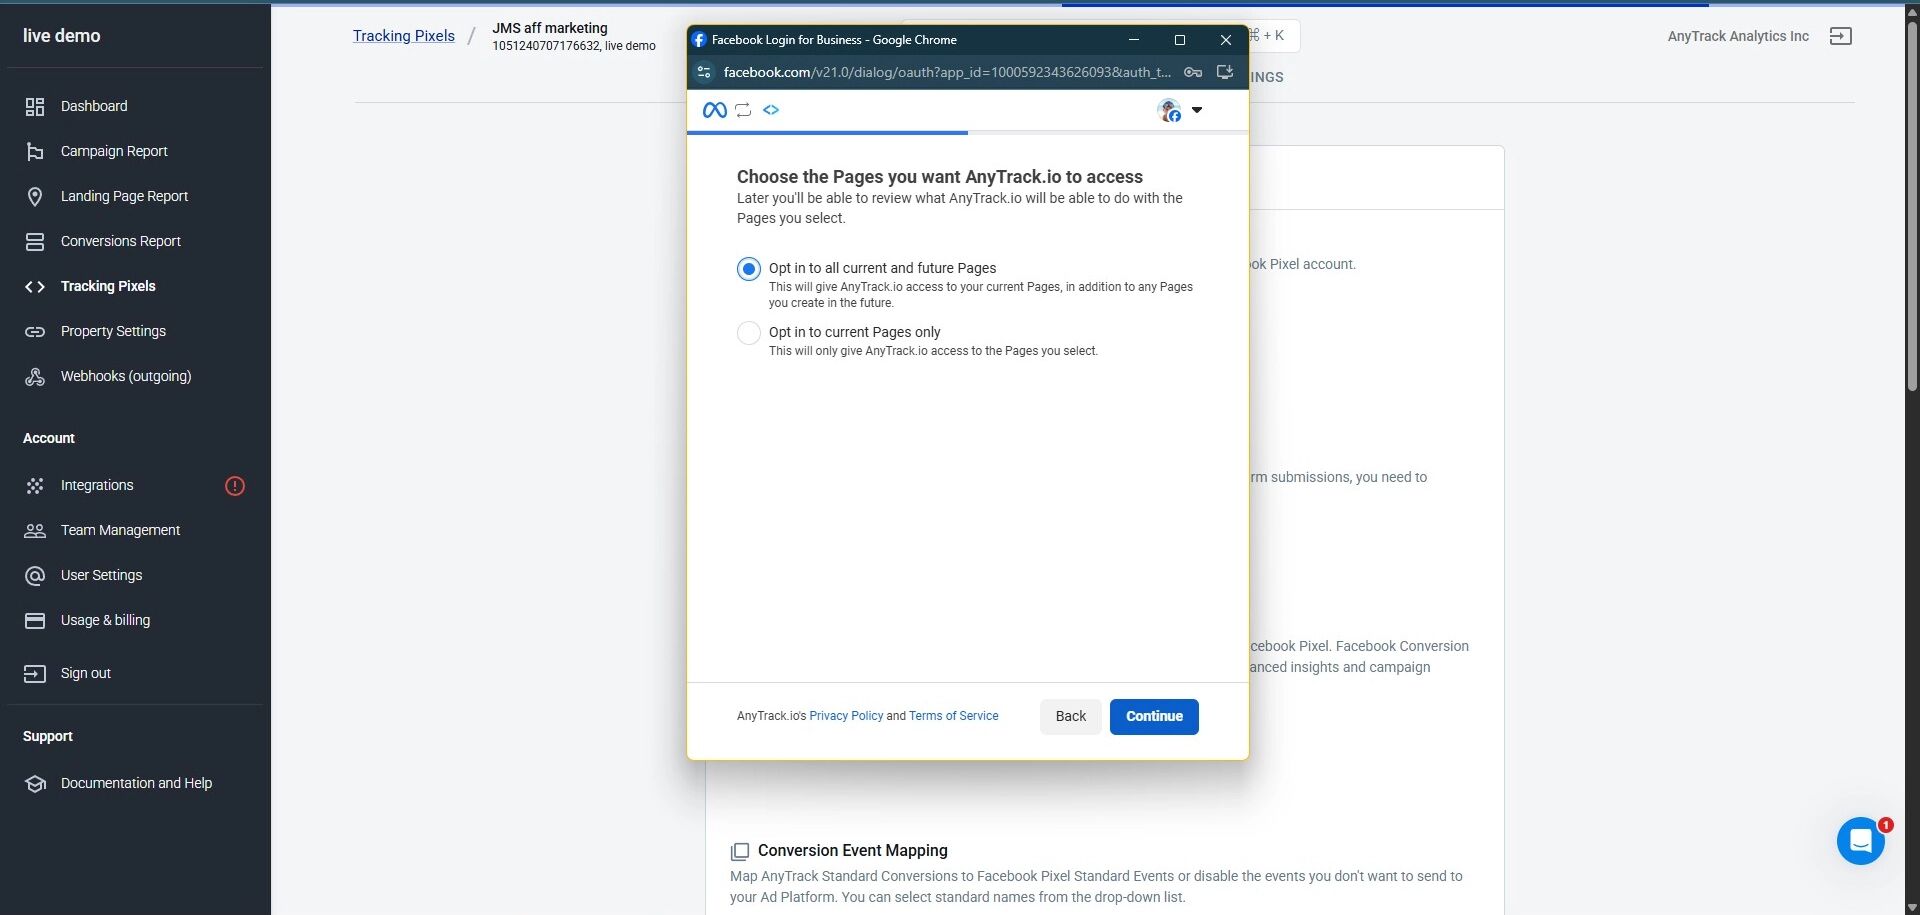Open the Dashboard icon in sidebar
Screen dimensions: 1920x915
pyautogui.click(x=35, y=107)
